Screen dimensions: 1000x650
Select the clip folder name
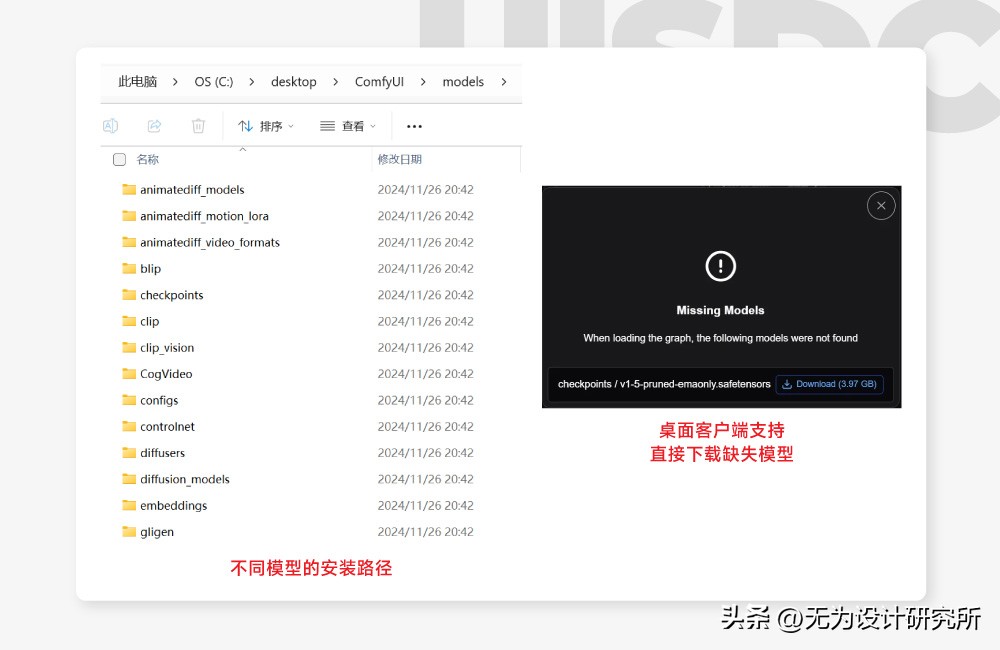(x=149, y=321)
